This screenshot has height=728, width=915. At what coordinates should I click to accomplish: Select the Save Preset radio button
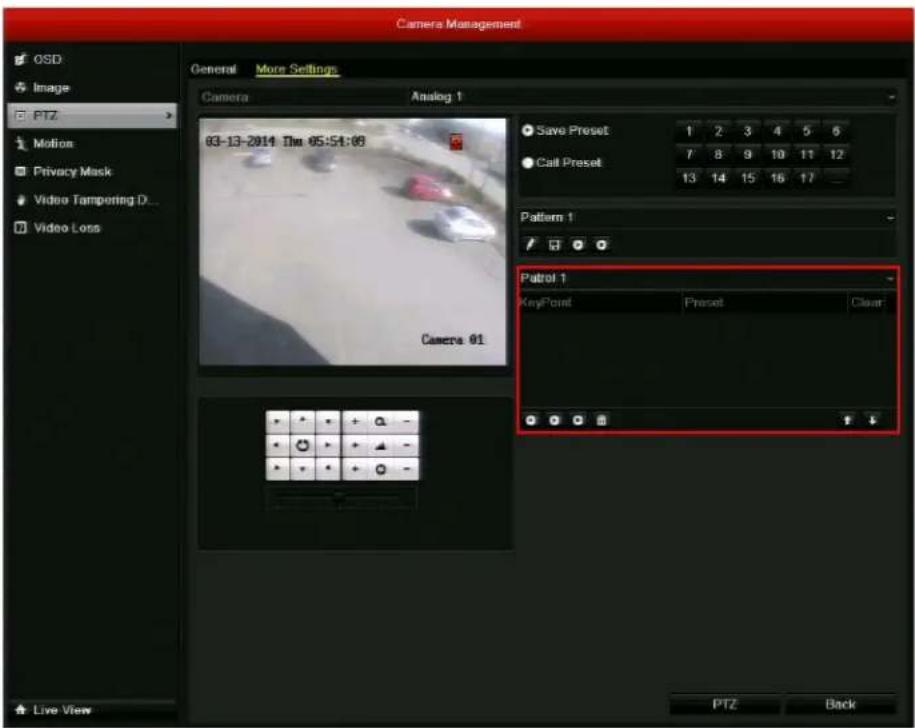point(528,130)
